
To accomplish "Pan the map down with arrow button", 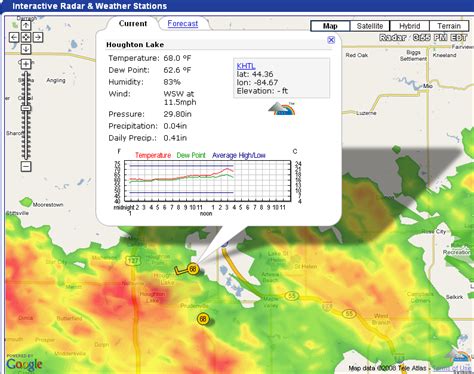I will pos(26,49).
